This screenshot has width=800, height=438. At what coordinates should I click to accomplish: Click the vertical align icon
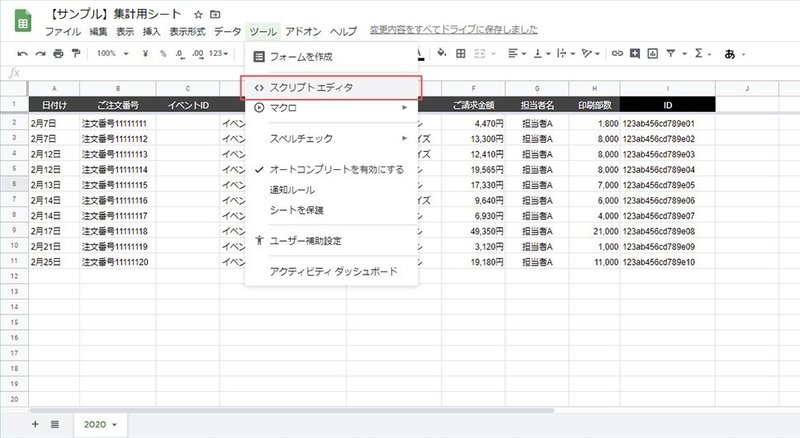tap(537, 53)
